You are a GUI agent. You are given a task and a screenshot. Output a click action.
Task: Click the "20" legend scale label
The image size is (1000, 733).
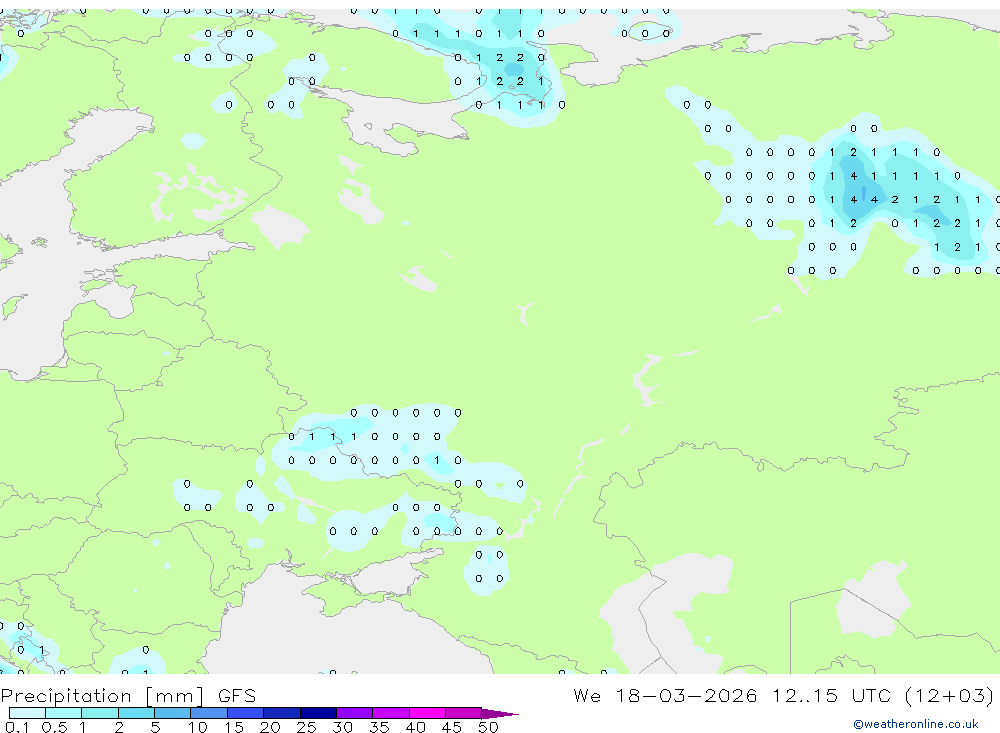coord(270,727)
